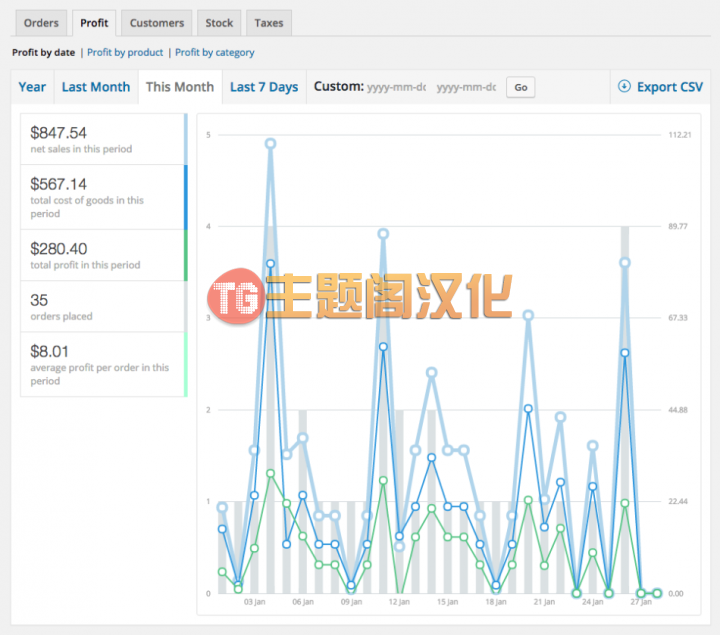Viewport: 720px width, 635px height.
Task: Highlight the $8.01 average profit legend
Action: (104, 365)
